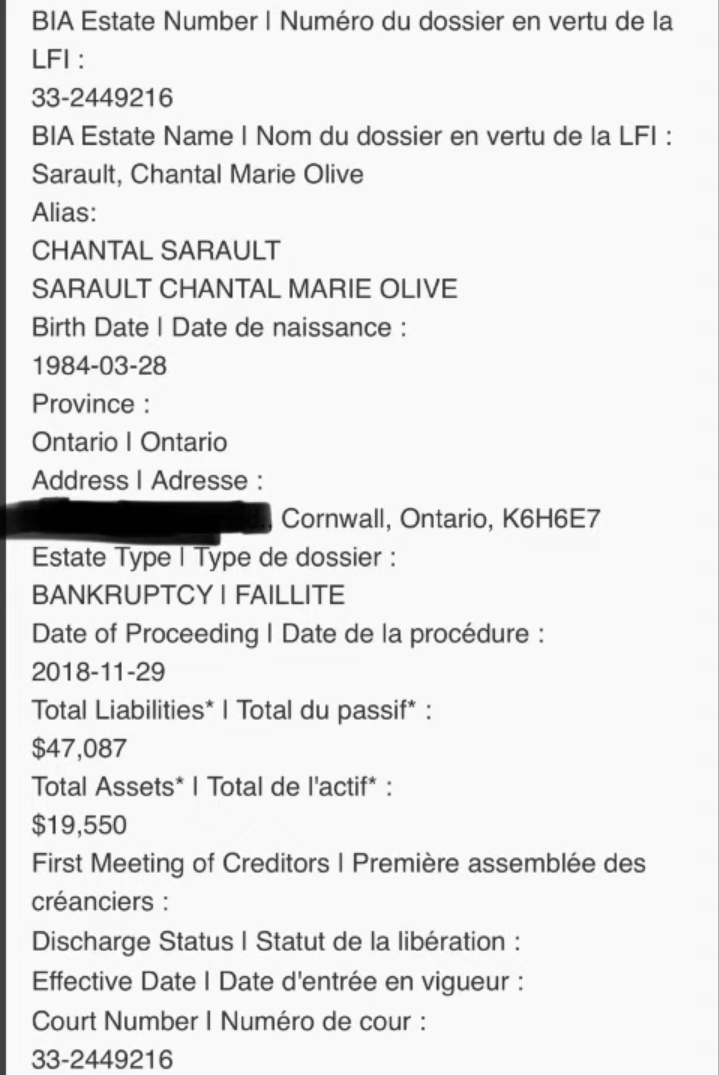The height and width of the screenshot is (1075, 719).
Task: Click the blacked-out redacted address bar
Action: tap(136, 518)
